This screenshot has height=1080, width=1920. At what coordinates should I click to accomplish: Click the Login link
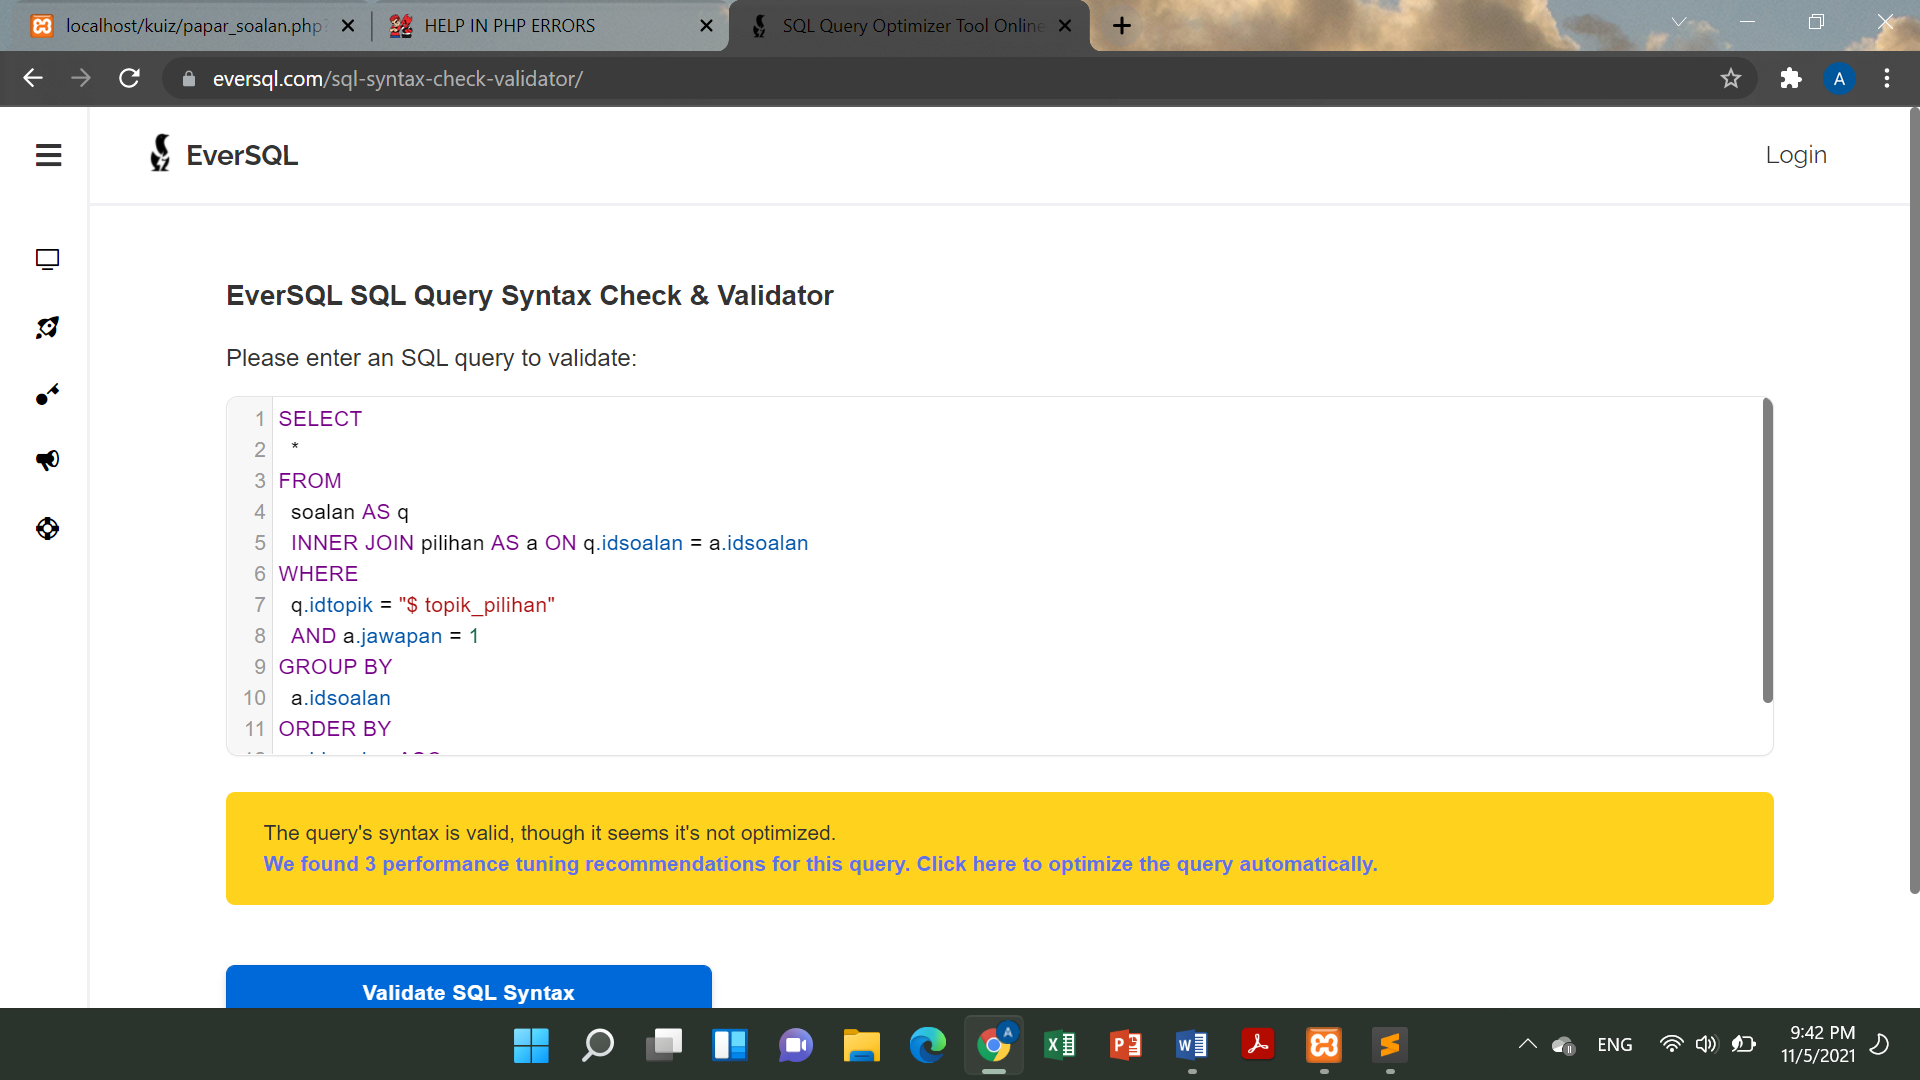[1795, 154]
